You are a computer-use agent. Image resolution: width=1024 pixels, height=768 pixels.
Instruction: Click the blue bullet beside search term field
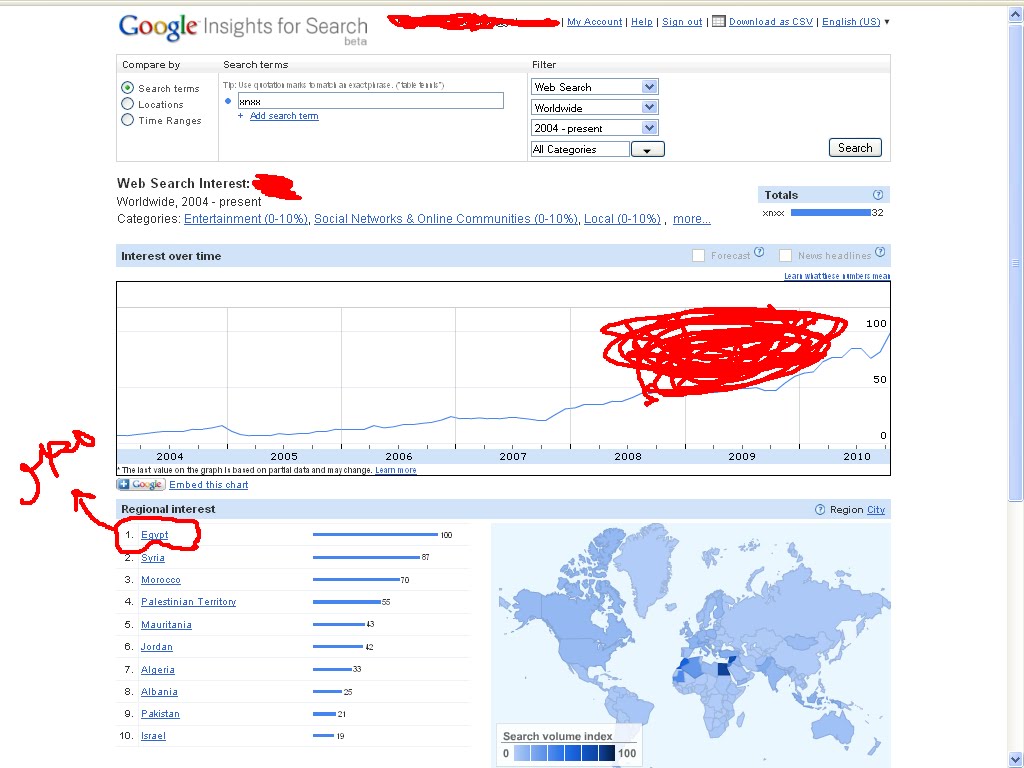click(x=228, y=101)
